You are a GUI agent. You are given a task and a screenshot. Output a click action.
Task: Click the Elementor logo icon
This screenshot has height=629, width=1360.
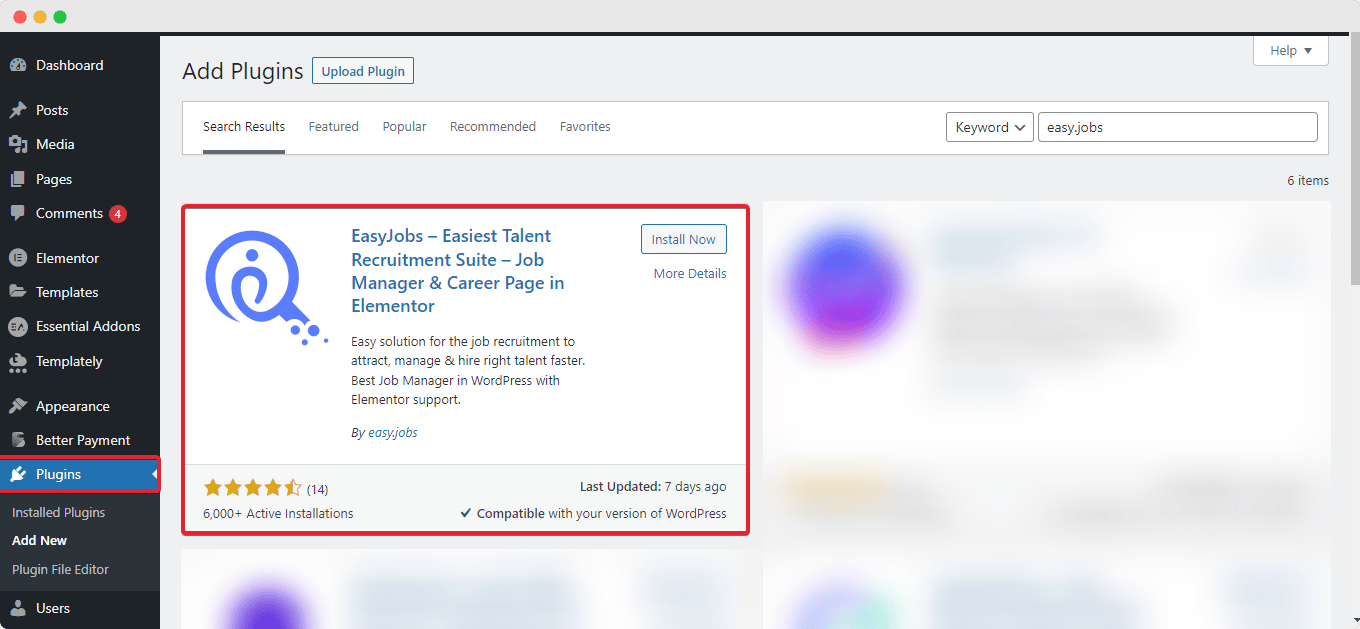coord(18,258)
